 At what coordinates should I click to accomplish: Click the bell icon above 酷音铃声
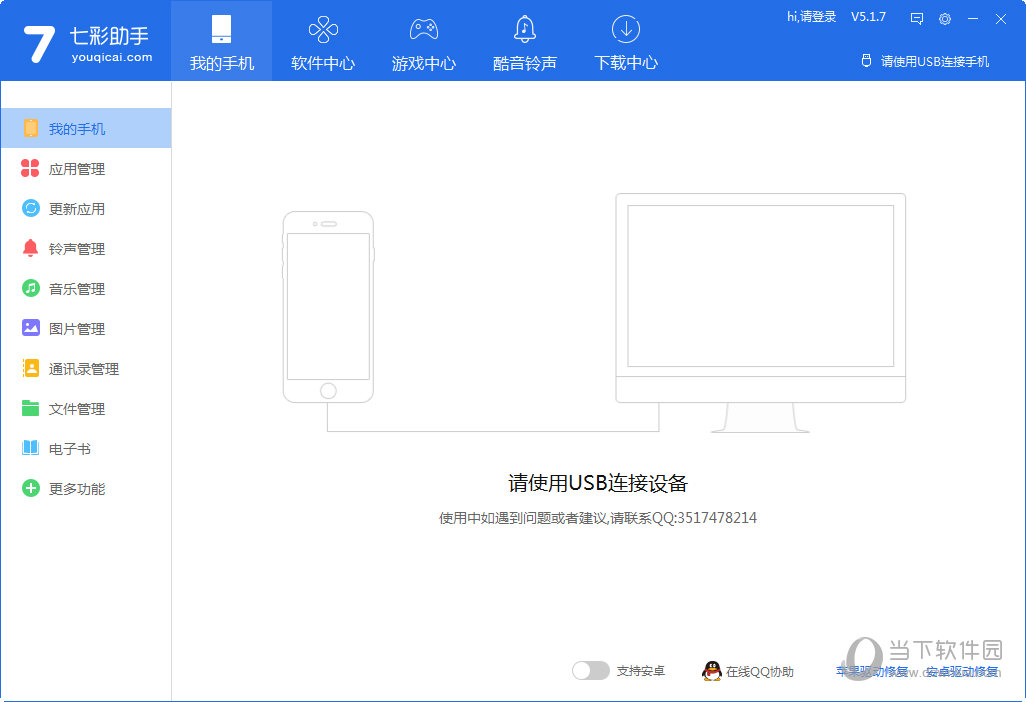pyautogui.click(x=525, y=29)
